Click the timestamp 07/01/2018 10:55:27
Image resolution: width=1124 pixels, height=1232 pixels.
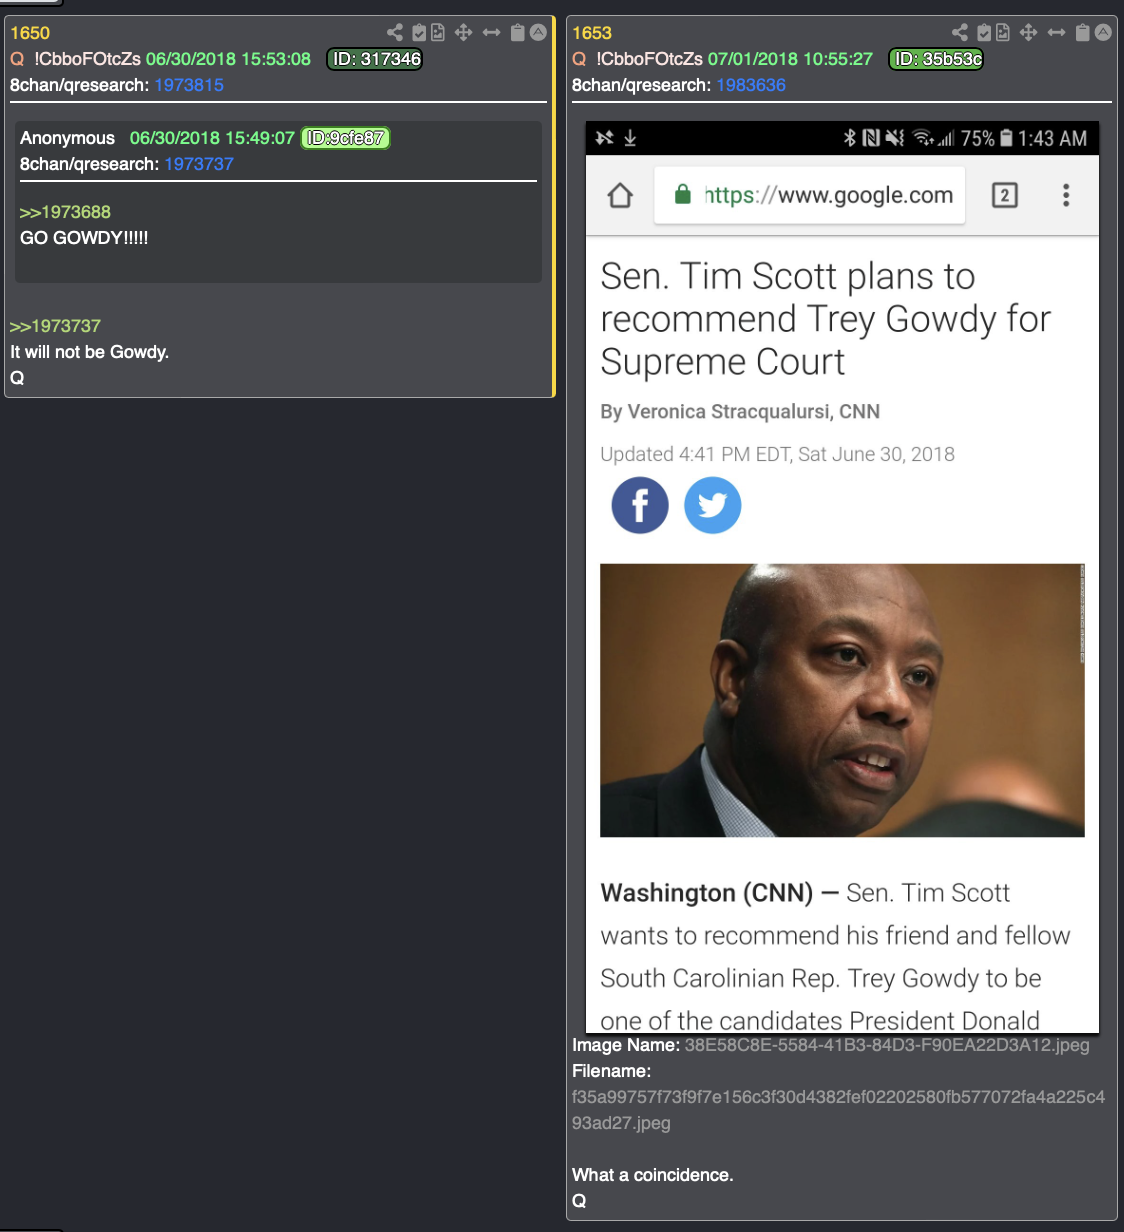point(790,59)
